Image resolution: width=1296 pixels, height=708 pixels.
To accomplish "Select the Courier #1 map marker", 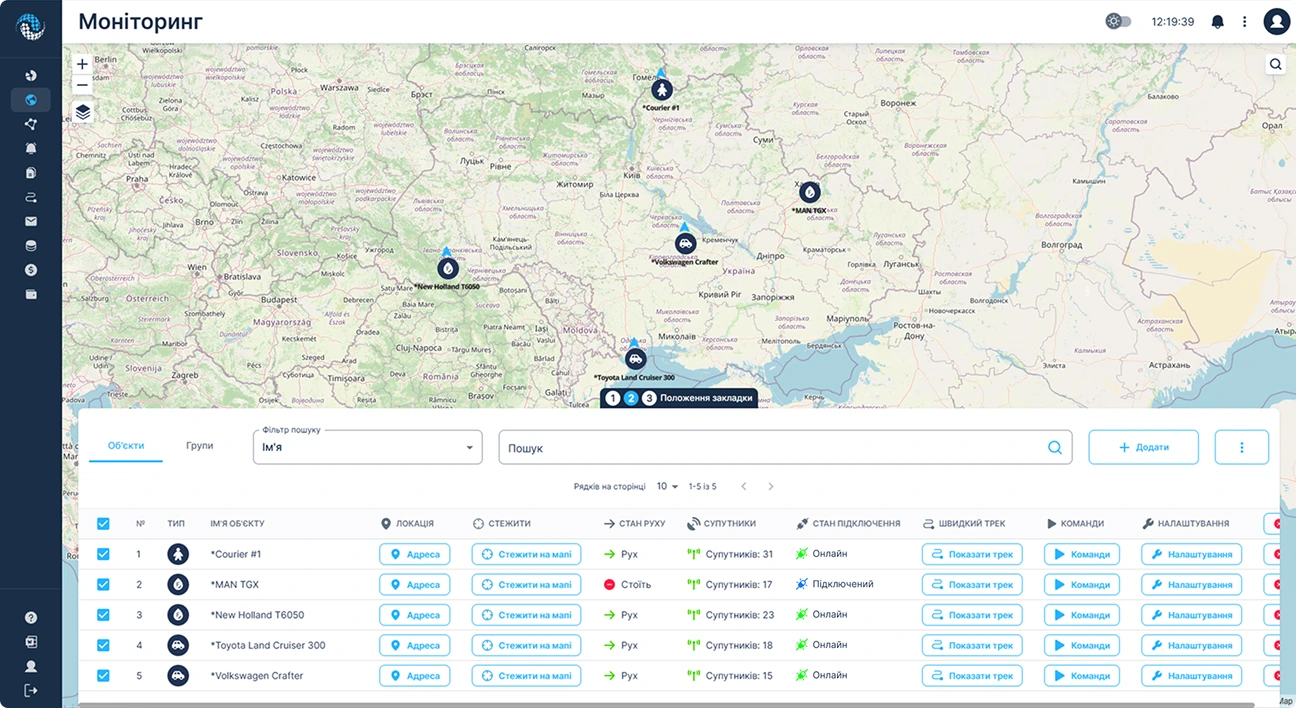I will (x=660, y=91).
